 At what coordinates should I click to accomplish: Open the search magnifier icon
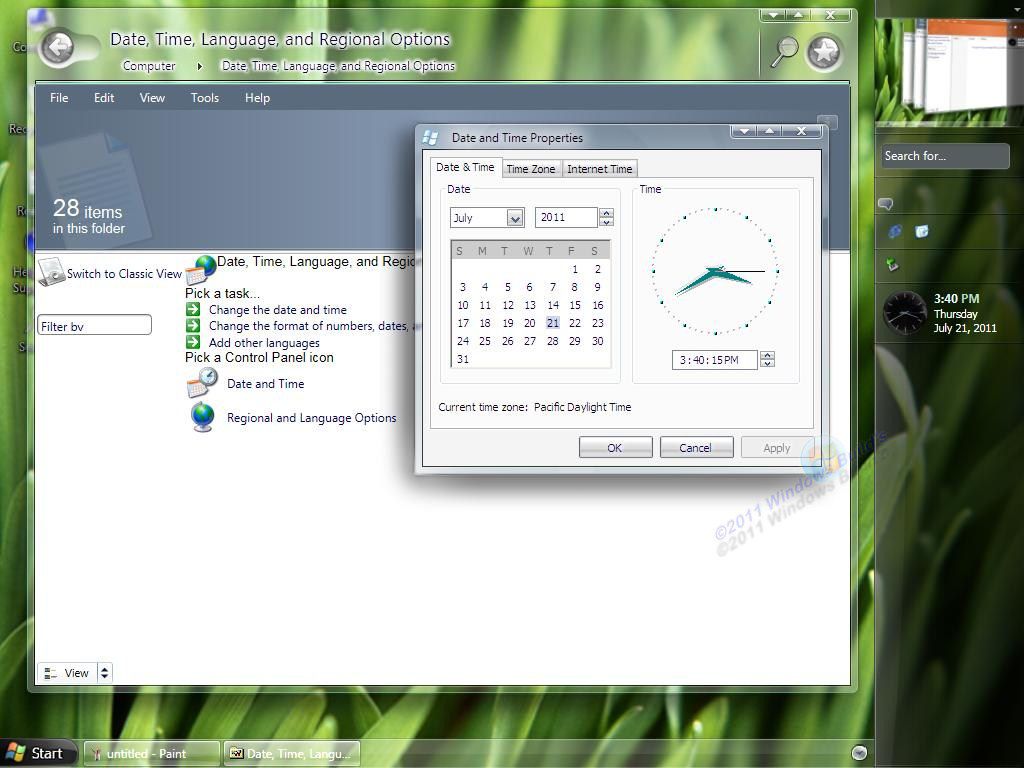tap(784, 51)
